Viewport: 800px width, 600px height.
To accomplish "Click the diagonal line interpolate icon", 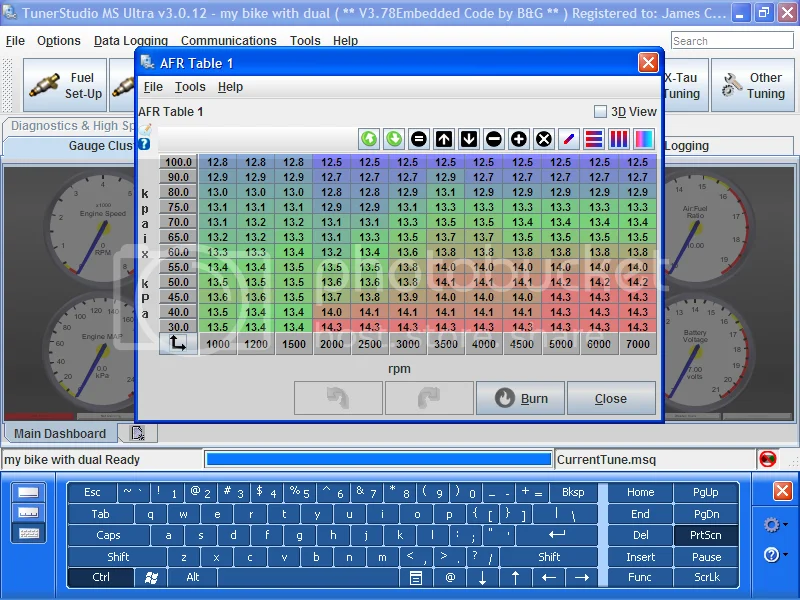I will tap(569, 139).
